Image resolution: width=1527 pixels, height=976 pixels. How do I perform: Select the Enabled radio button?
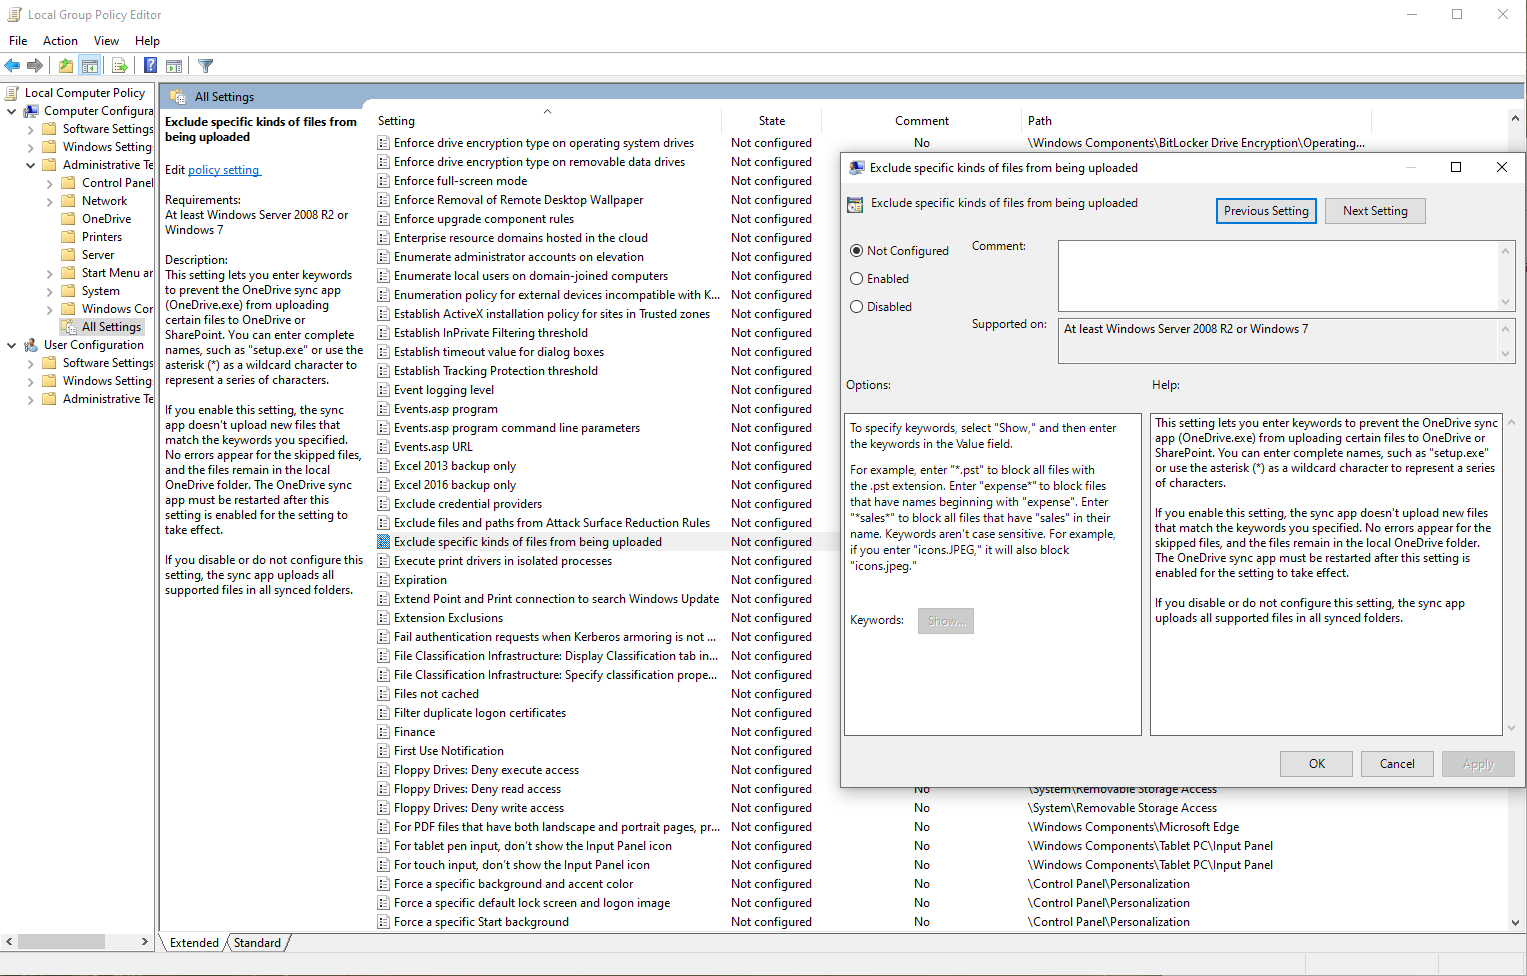coord(857,279)
